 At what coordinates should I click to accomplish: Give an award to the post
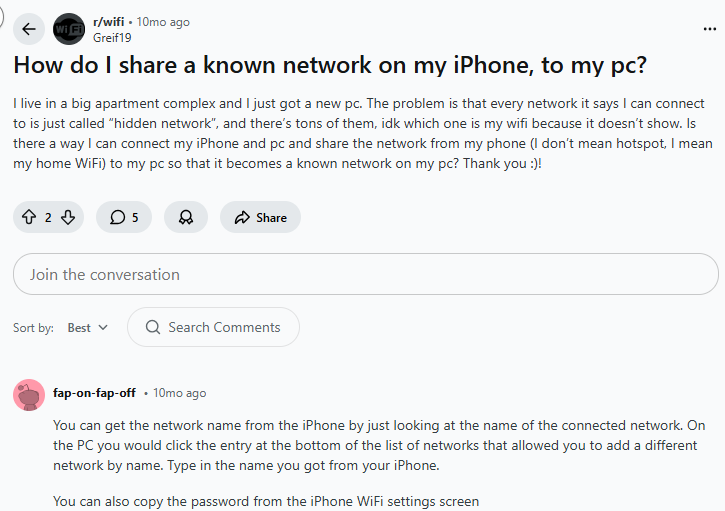point(186,217)
